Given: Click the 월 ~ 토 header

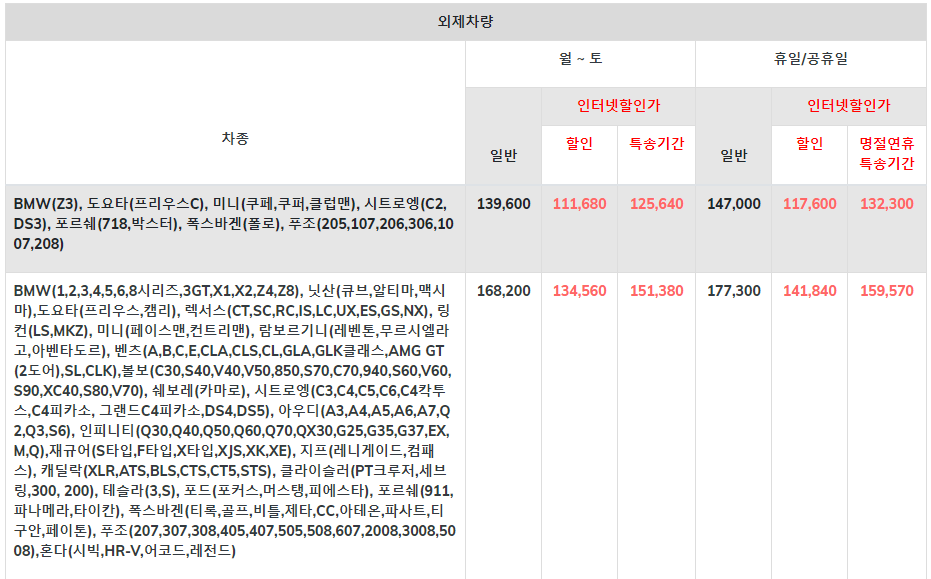Looking at the screenshot, I should coord(580,59).
